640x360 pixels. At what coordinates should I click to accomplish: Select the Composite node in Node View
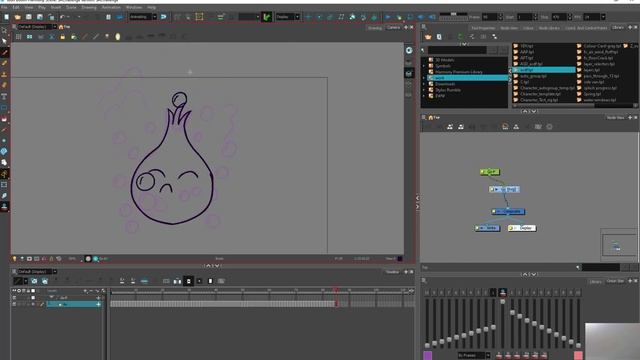[x=508, y=211]
